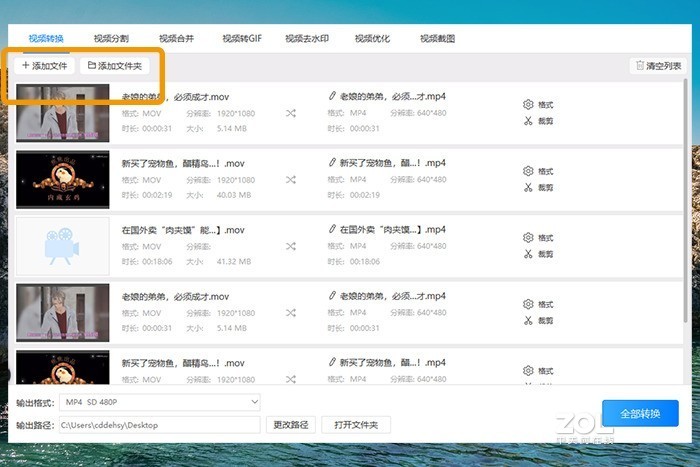Screen dimensions: 700x467
Task: Click 打开文件夹 button
Action: click(356, 425)
